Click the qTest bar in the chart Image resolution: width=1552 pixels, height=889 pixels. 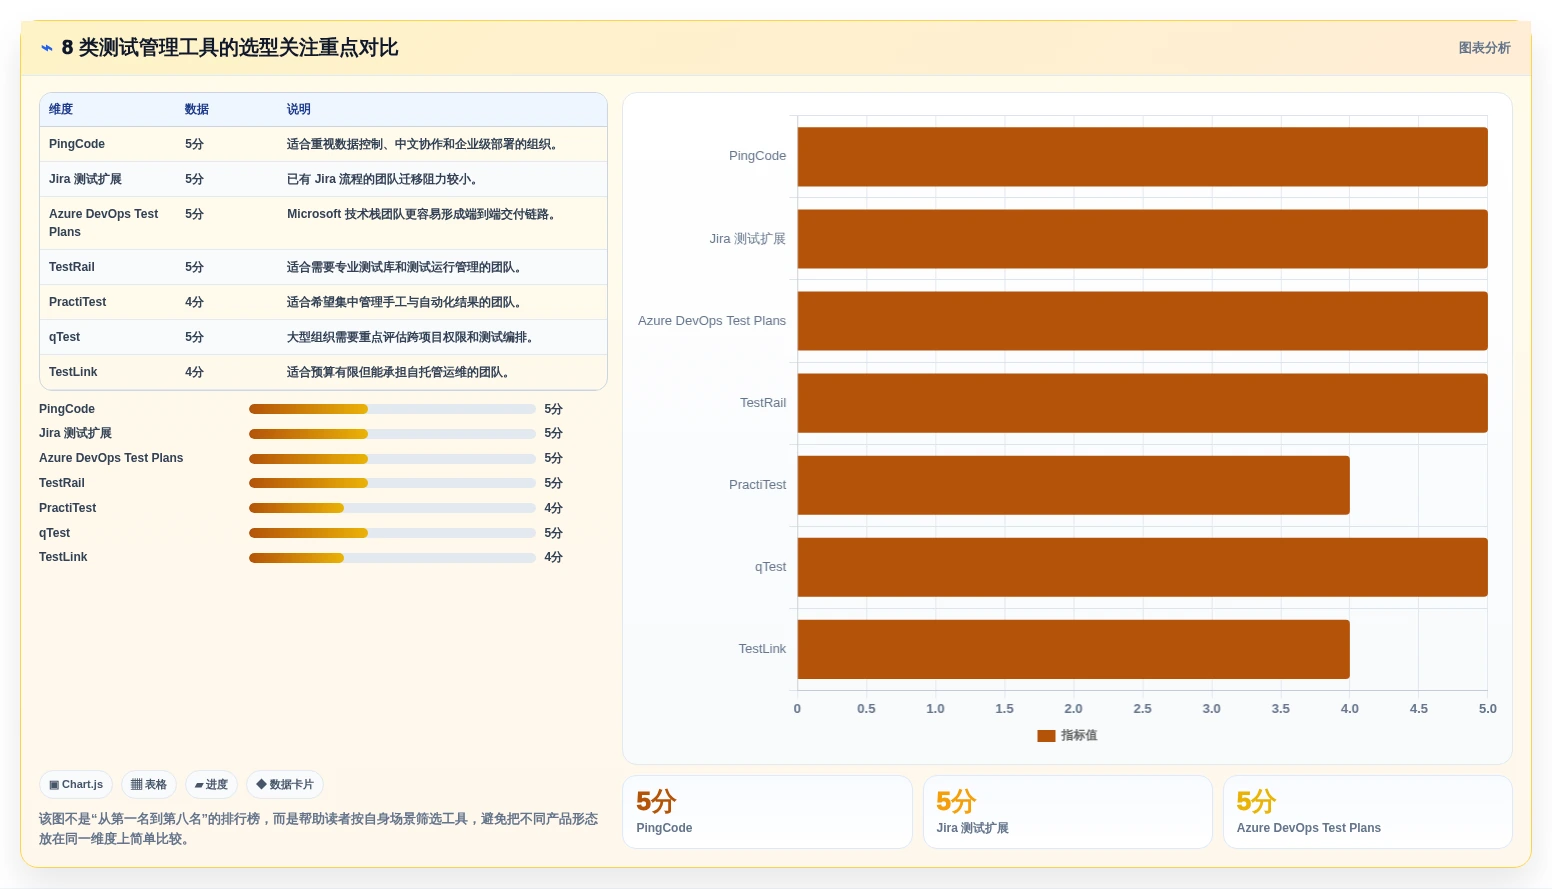[1142, 567]
